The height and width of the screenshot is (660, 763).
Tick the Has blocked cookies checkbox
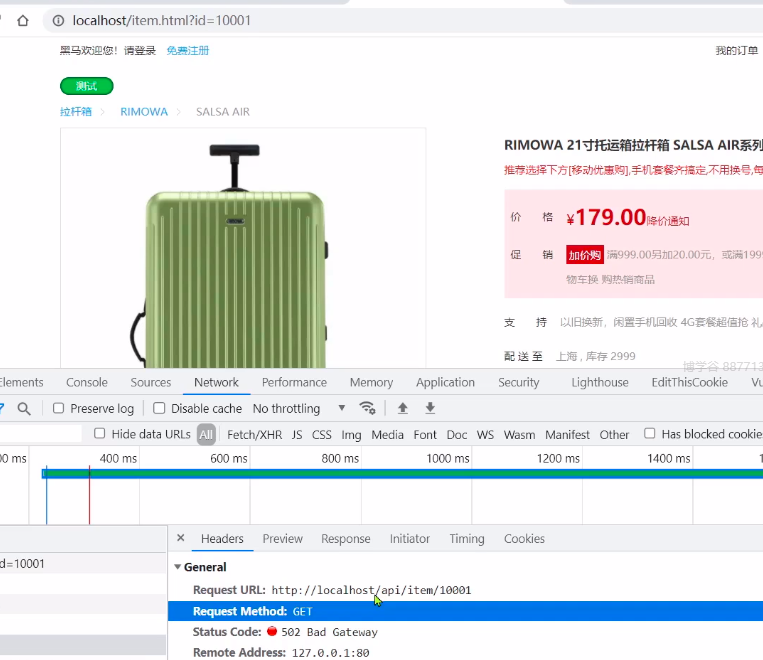click(x=650, y=433)
